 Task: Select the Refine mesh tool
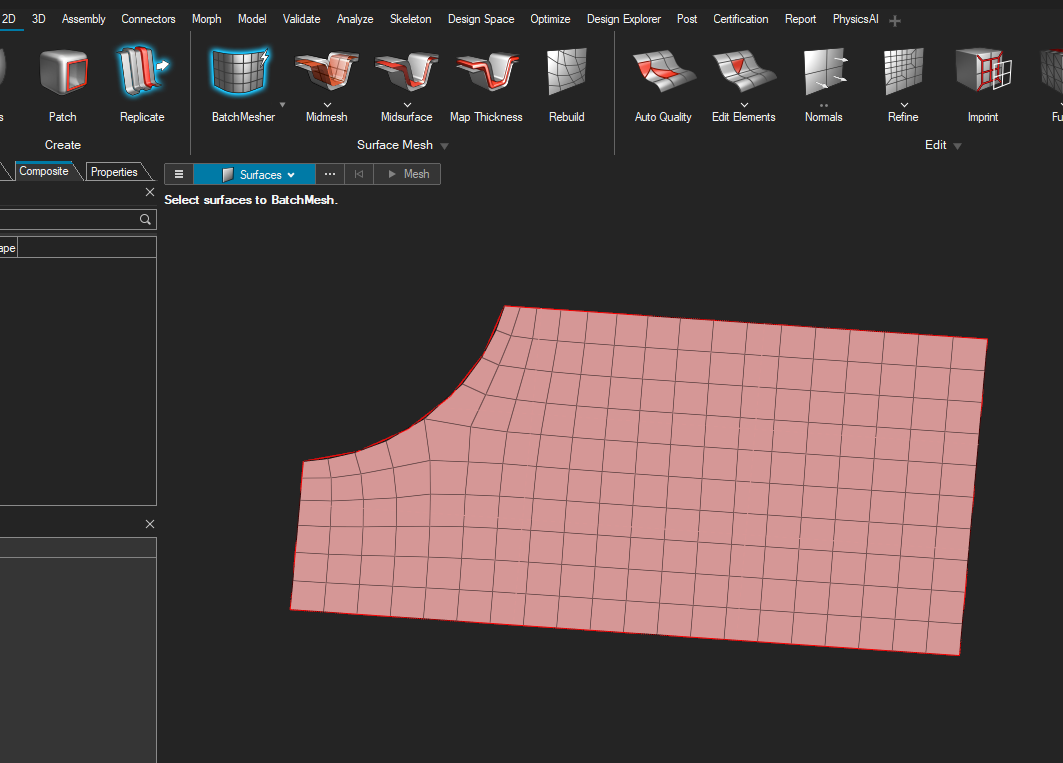click(x=904, y=71)
